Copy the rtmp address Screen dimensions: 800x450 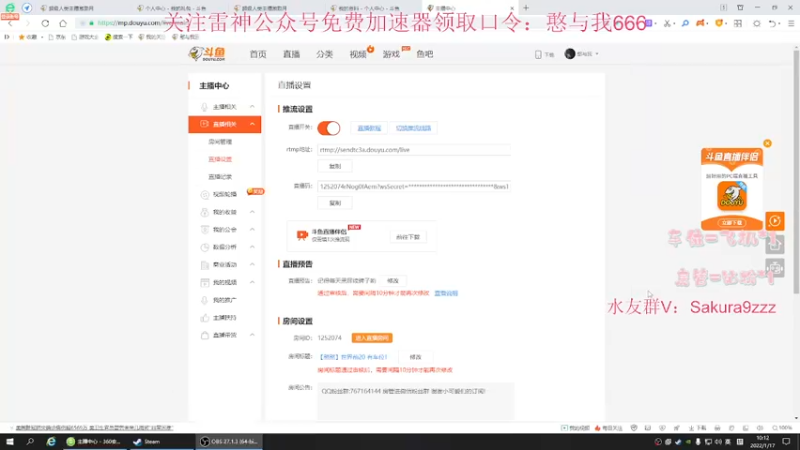click(x=335, y=166)
